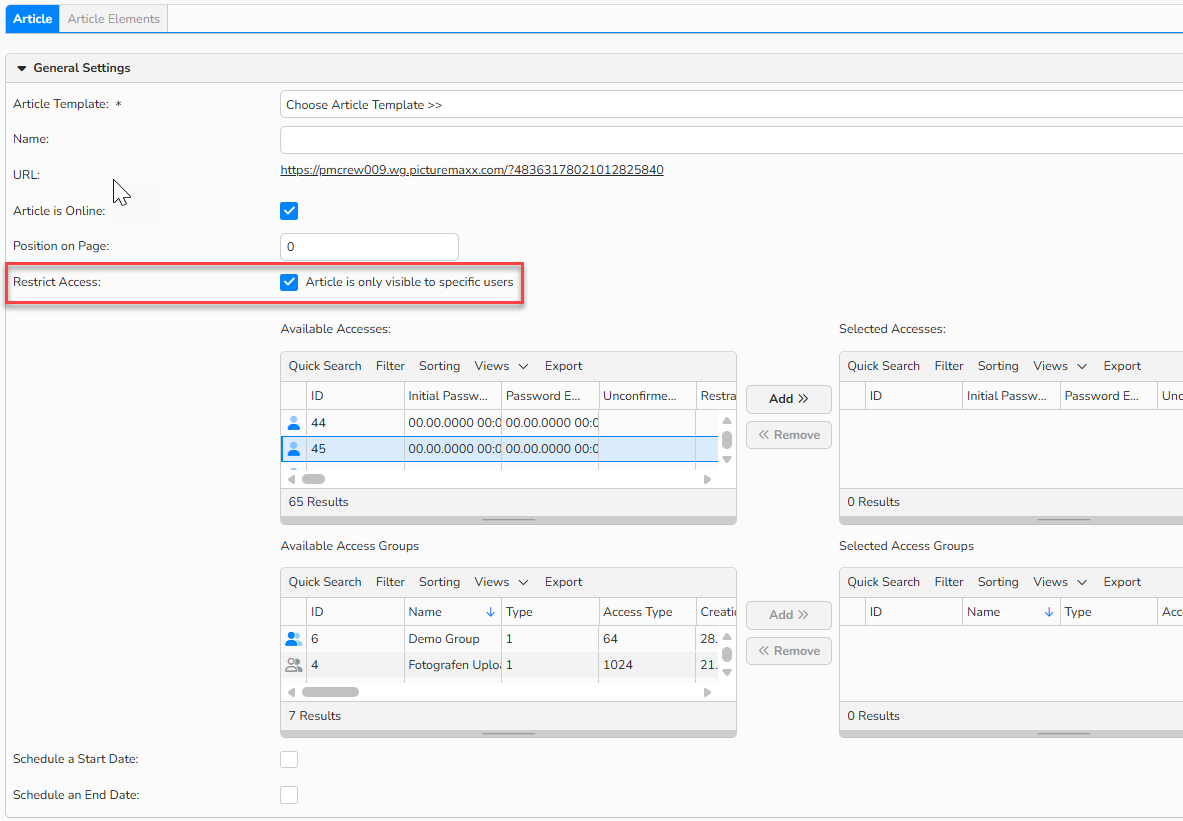This screenshot has width=1183, height=821.
Task: Enable Schedule a Start Date checkbox
Action: coord(289,759)
